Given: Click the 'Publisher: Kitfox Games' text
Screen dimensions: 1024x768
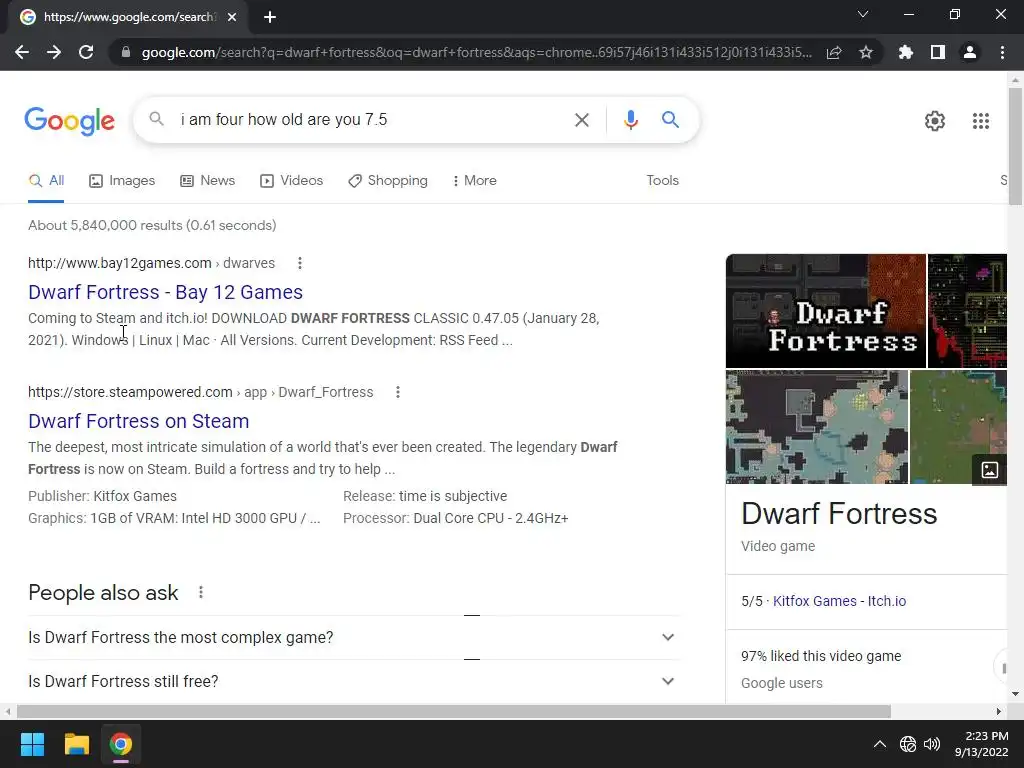Looking at the screenshot, I should click(103, 496).
